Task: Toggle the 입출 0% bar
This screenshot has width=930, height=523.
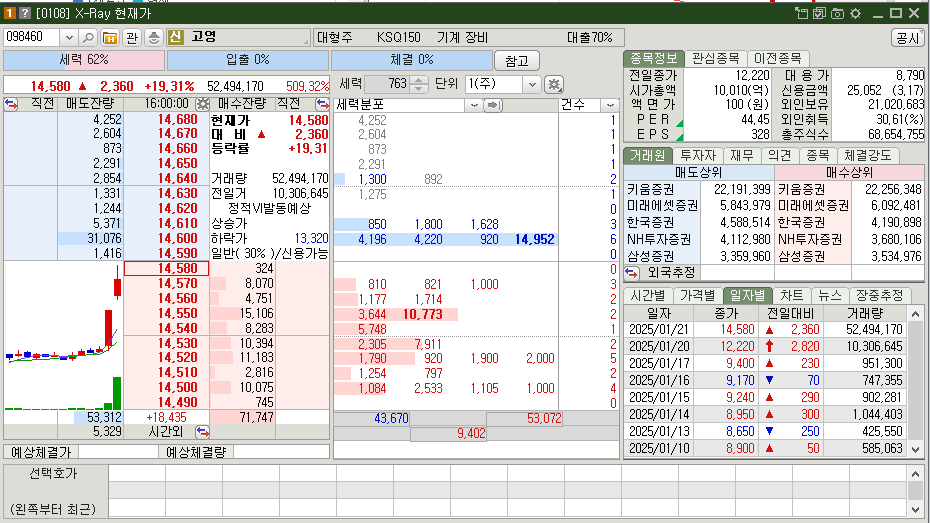Action: point(248,60)
